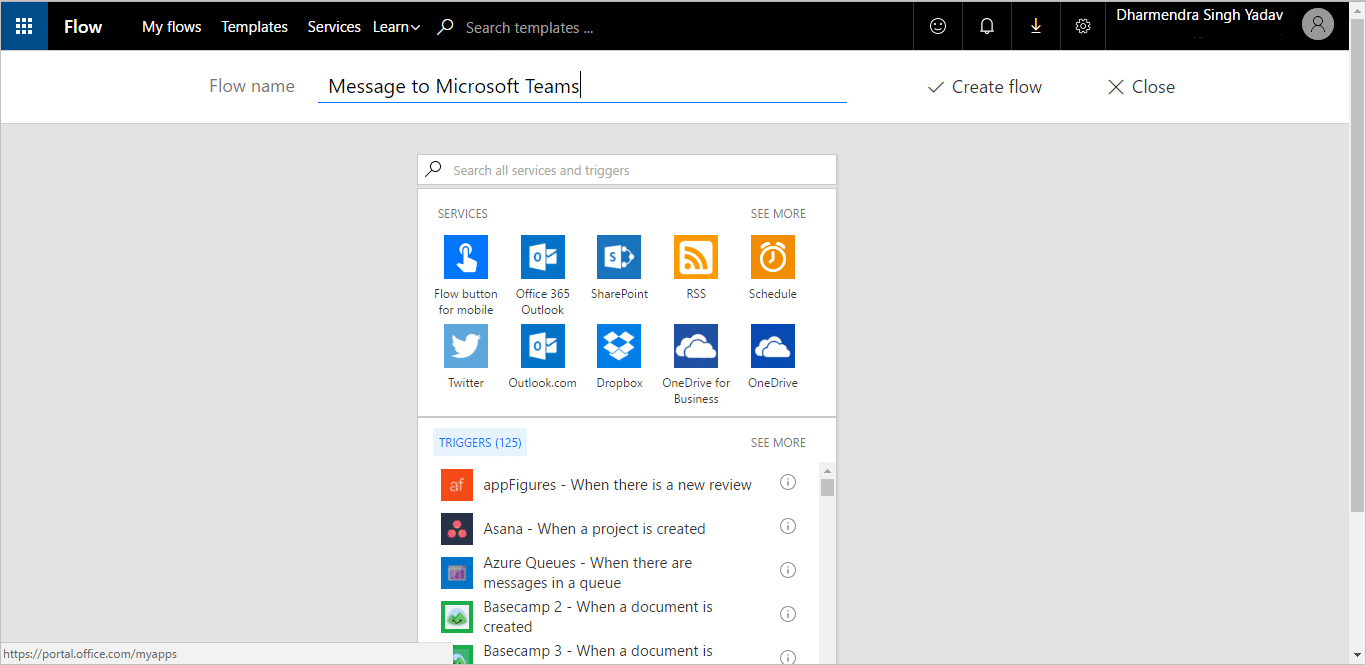Pick the RSS service icon

point(696,257)
